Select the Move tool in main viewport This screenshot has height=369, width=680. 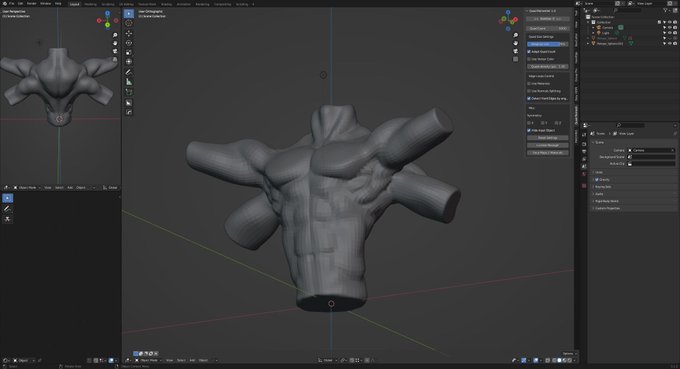(129, 33)
